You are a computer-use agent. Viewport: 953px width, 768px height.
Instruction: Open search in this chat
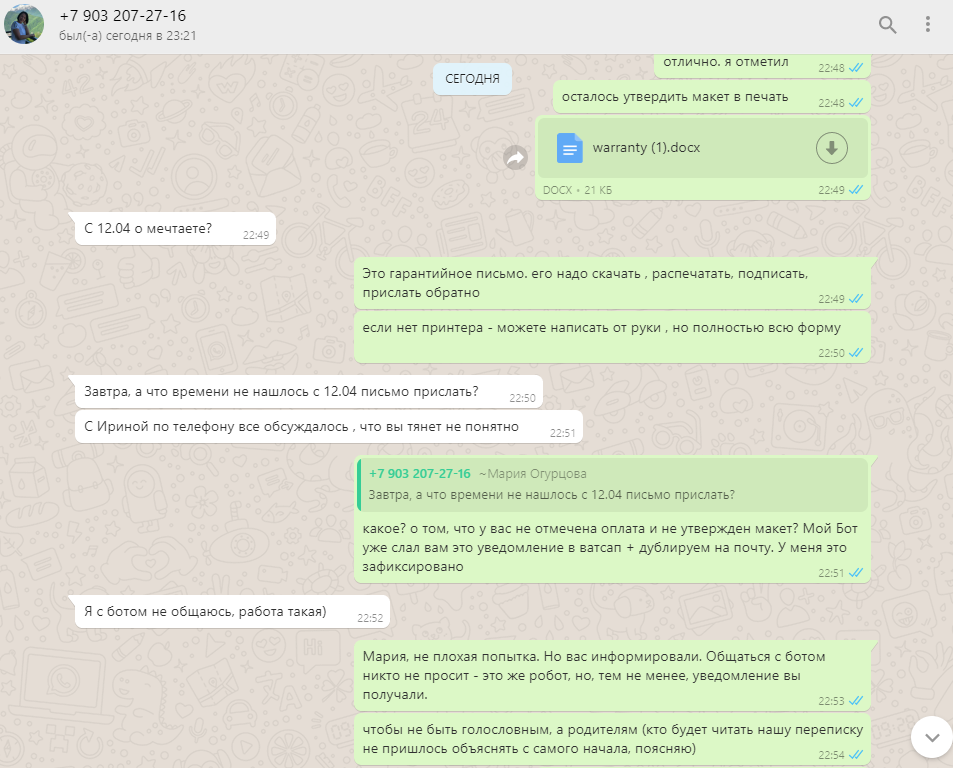click(887, 25)
